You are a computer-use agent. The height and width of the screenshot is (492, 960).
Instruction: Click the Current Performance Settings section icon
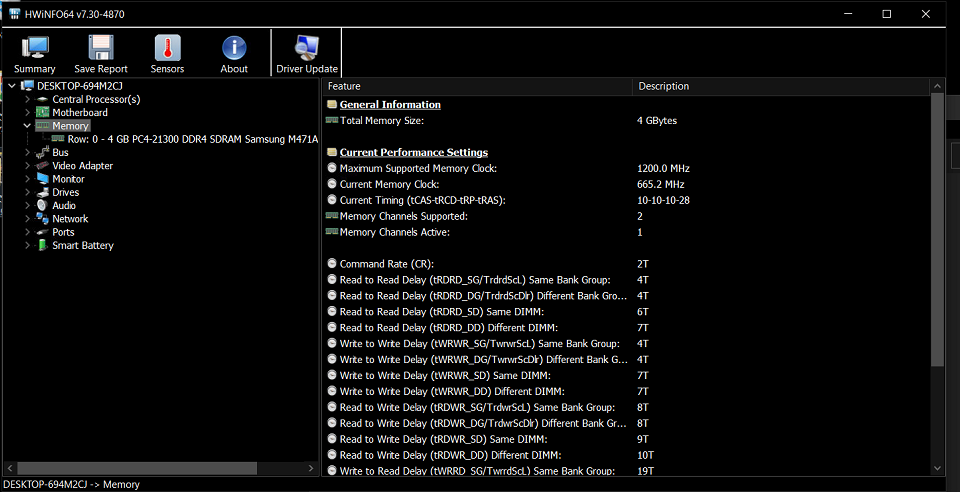332,152
